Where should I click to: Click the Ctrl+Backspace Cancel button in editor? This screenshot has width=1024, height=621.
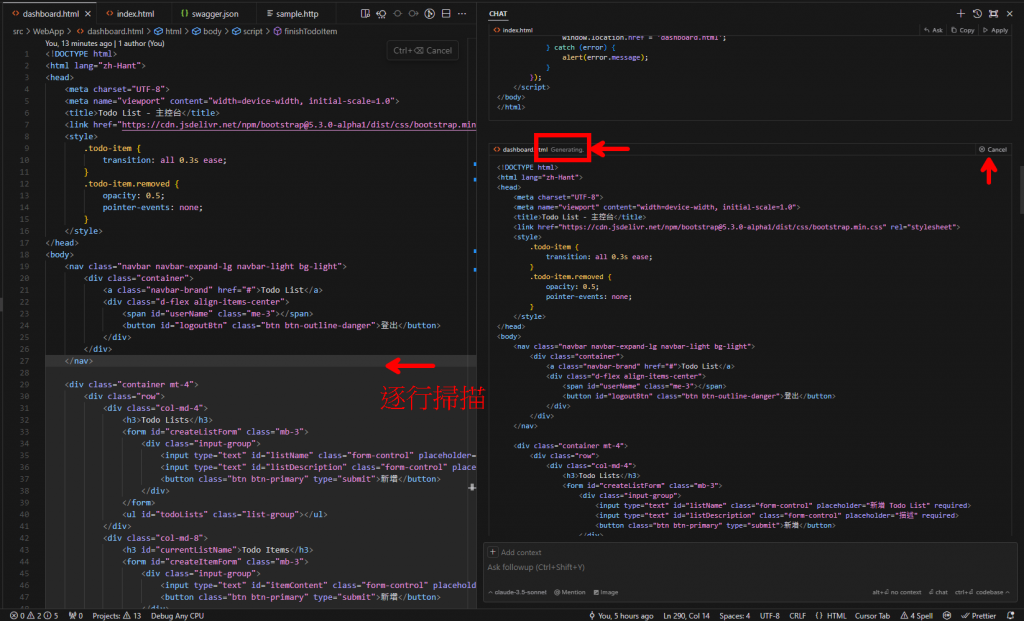tap(423, 50)
